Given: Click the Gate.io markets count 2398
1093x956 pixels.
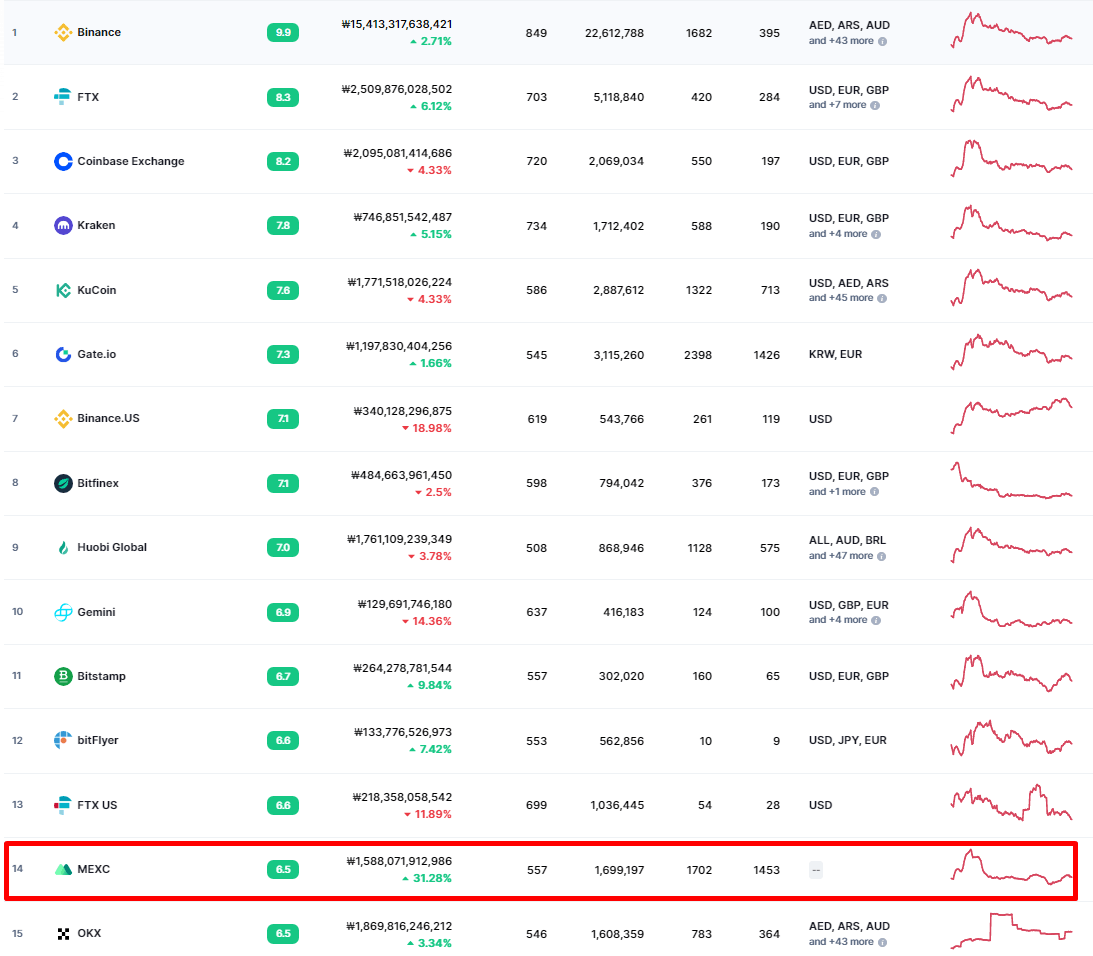Looking at the screenshot, I should click(x=698, y=355).
